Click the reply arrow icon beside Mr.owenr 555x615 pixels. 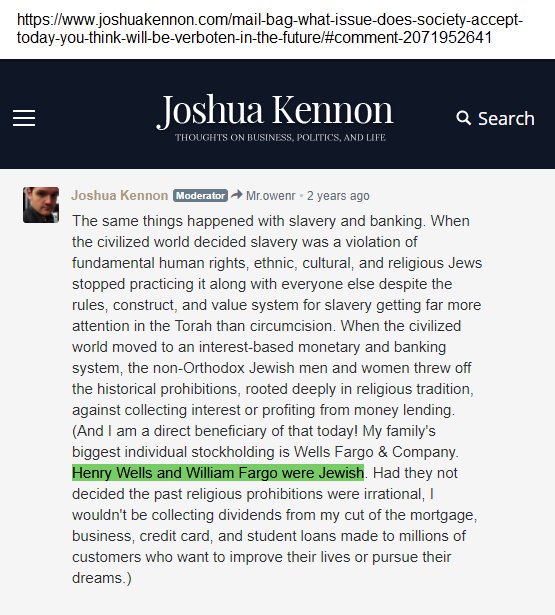point(237,195)
